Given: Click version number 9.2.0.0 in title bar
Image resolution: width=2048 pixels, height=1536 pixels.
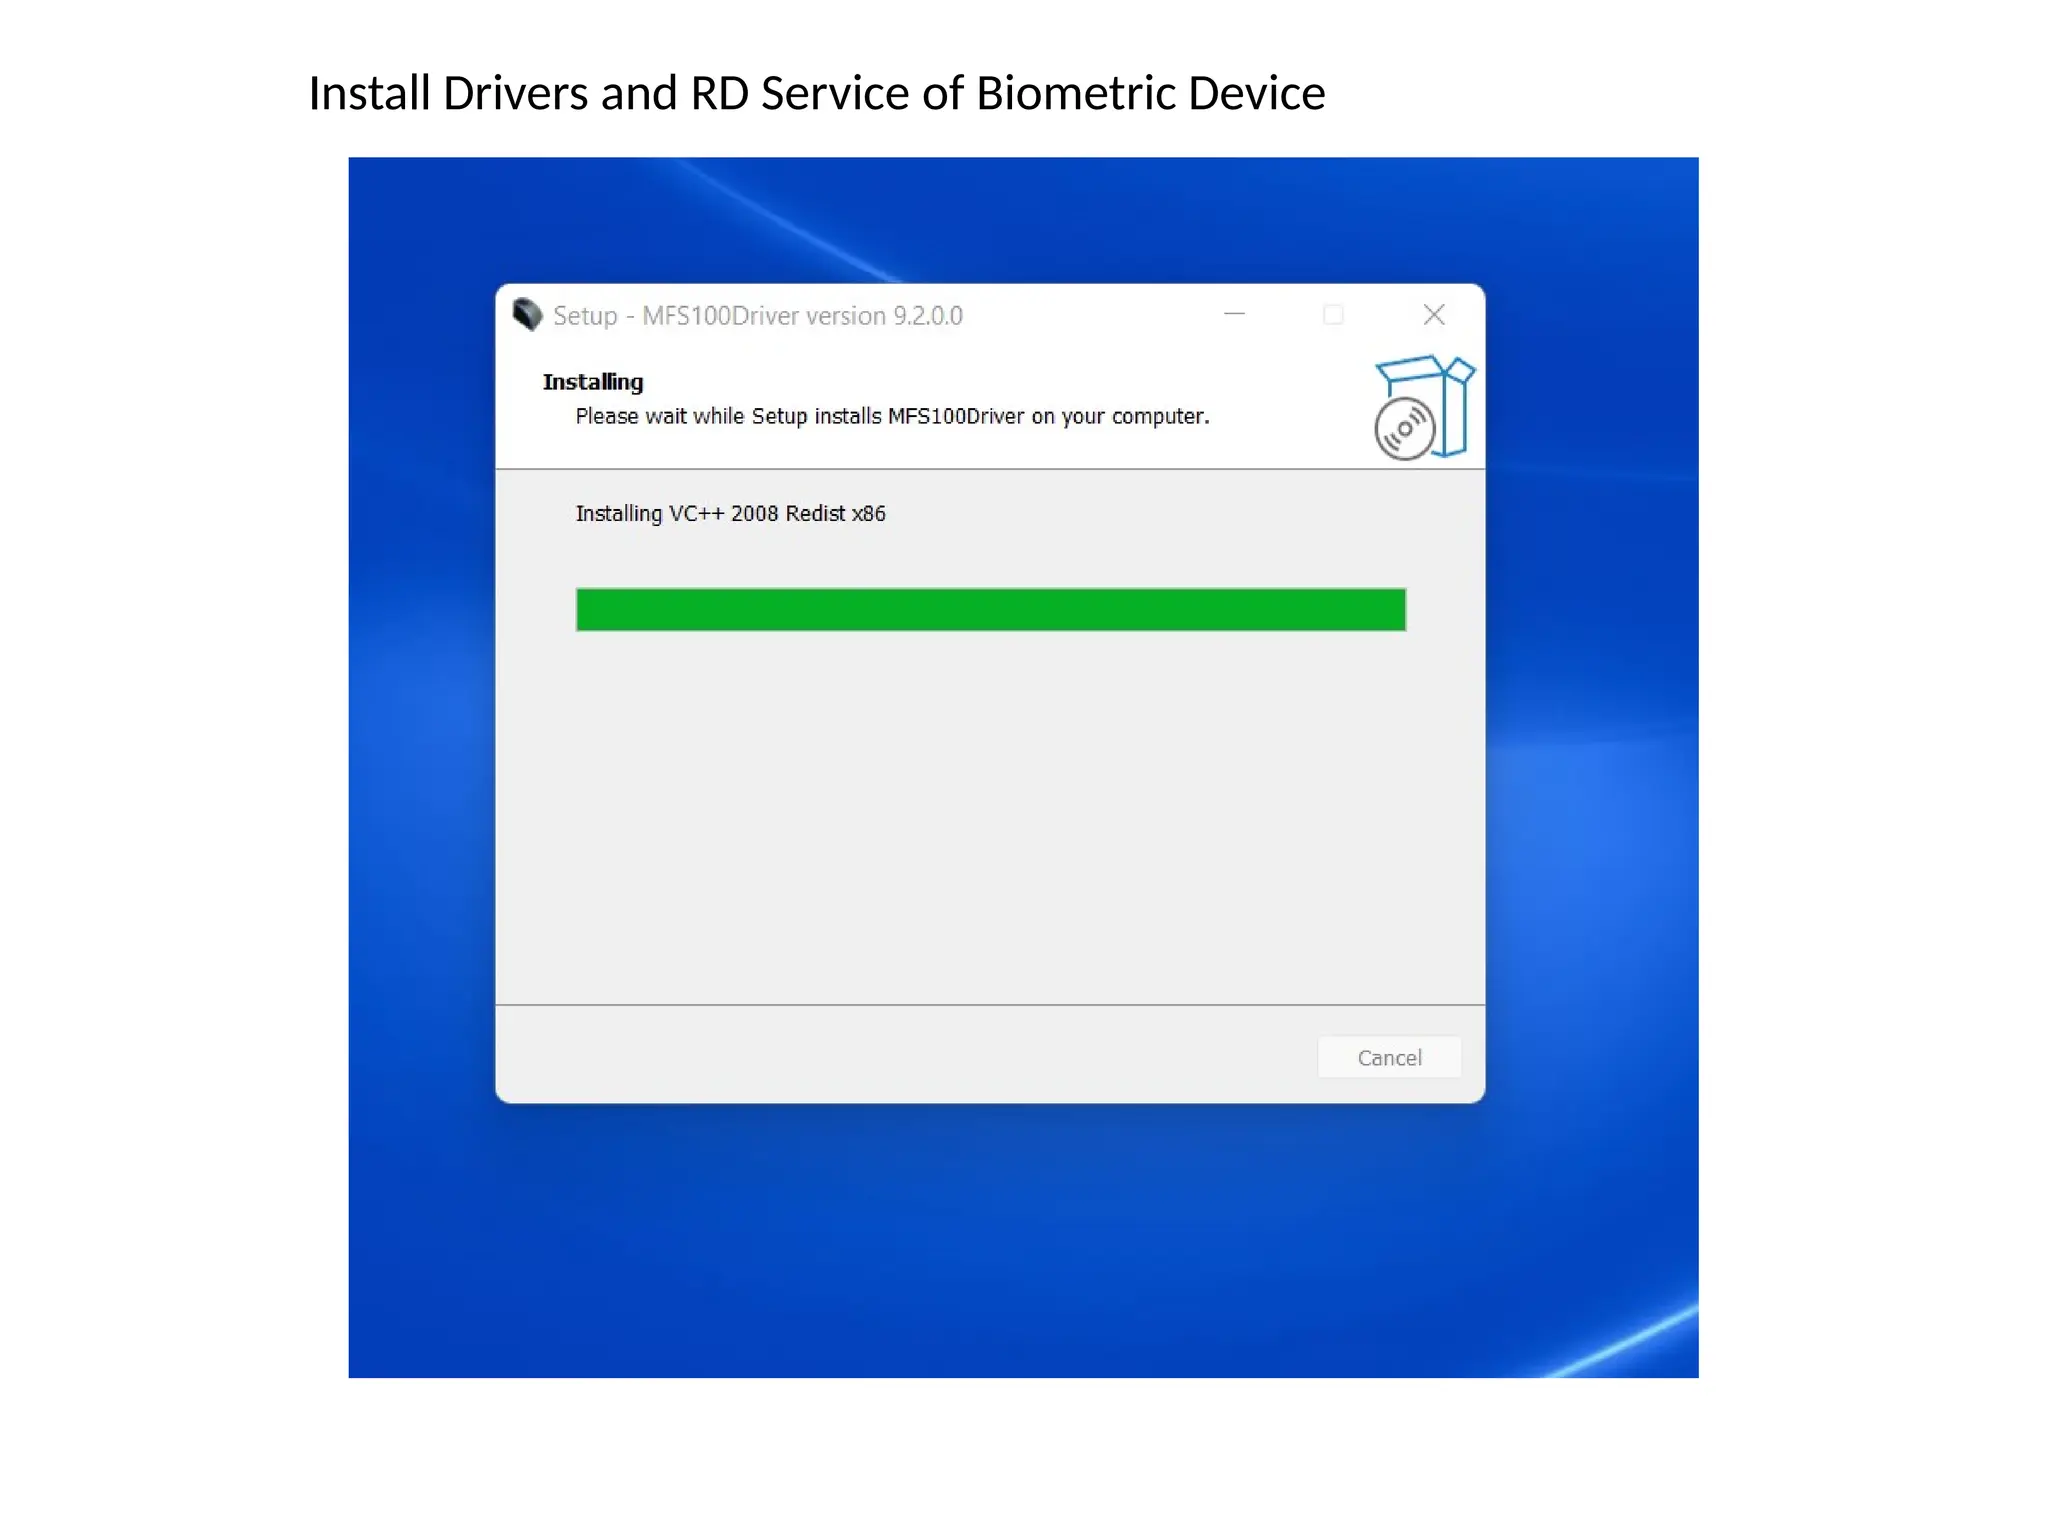Looking at the screenshot, I should click(928, 316).
